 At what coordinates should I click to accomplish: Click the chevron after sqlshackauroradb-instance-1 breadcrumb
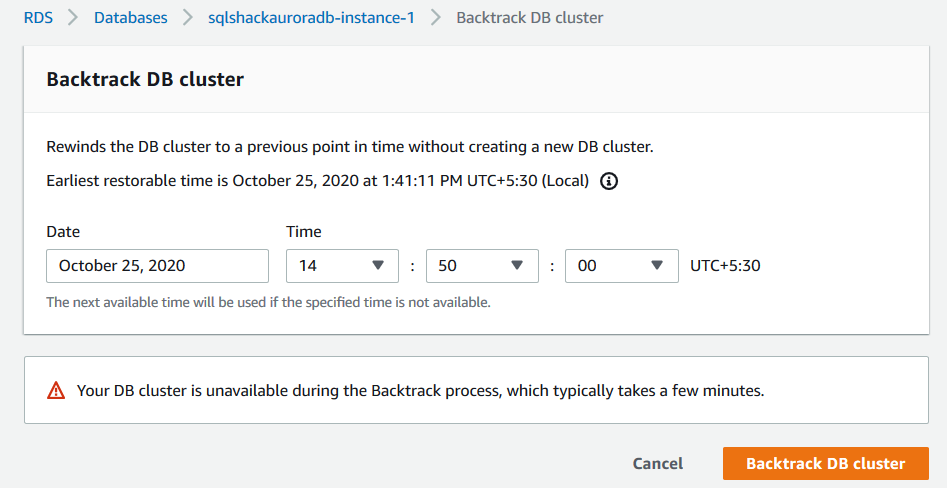point(435,18)
